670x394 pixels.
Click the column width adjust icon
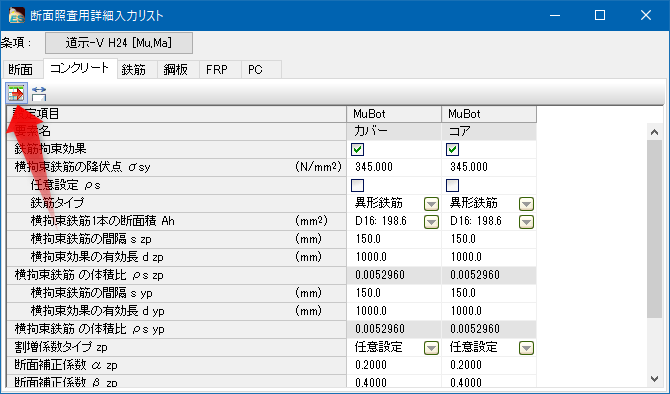pyautogui.click(x=39, y=94)
